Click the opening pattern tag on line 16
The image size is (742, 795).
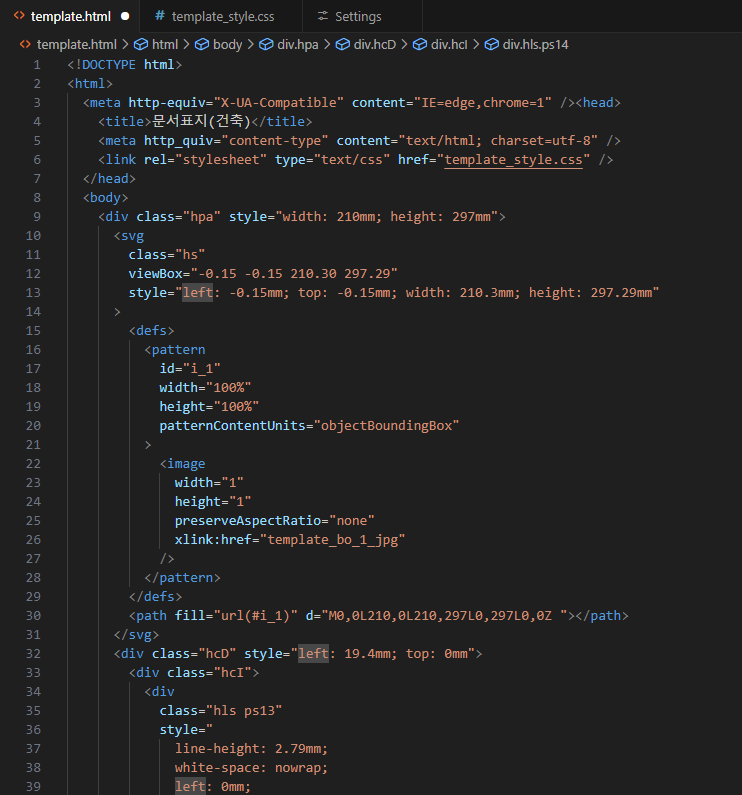coord(174,350)
